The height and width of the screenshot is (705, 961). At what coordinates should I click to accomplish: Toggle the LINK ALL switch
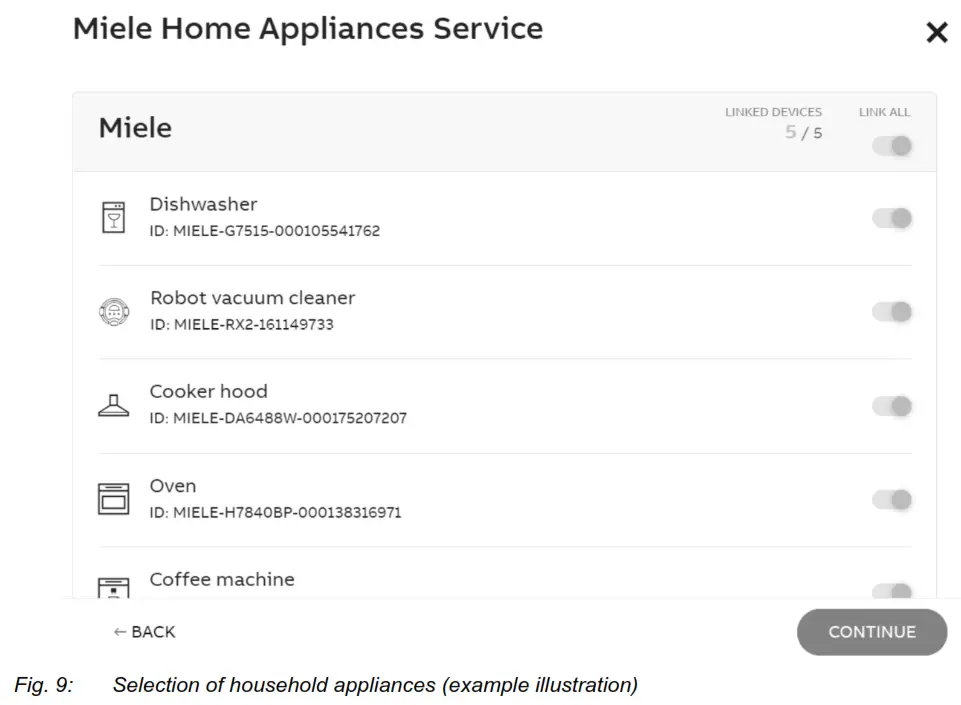890,145
